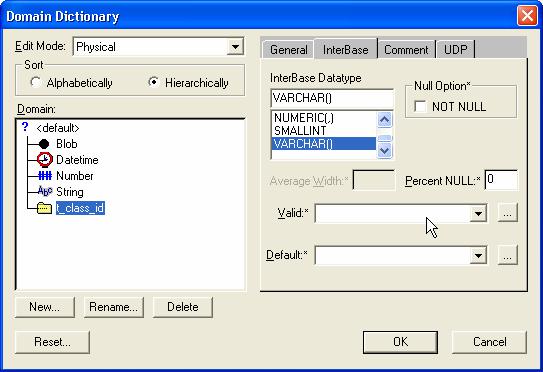Switch to the Comment tab

[x=406, y=50]
